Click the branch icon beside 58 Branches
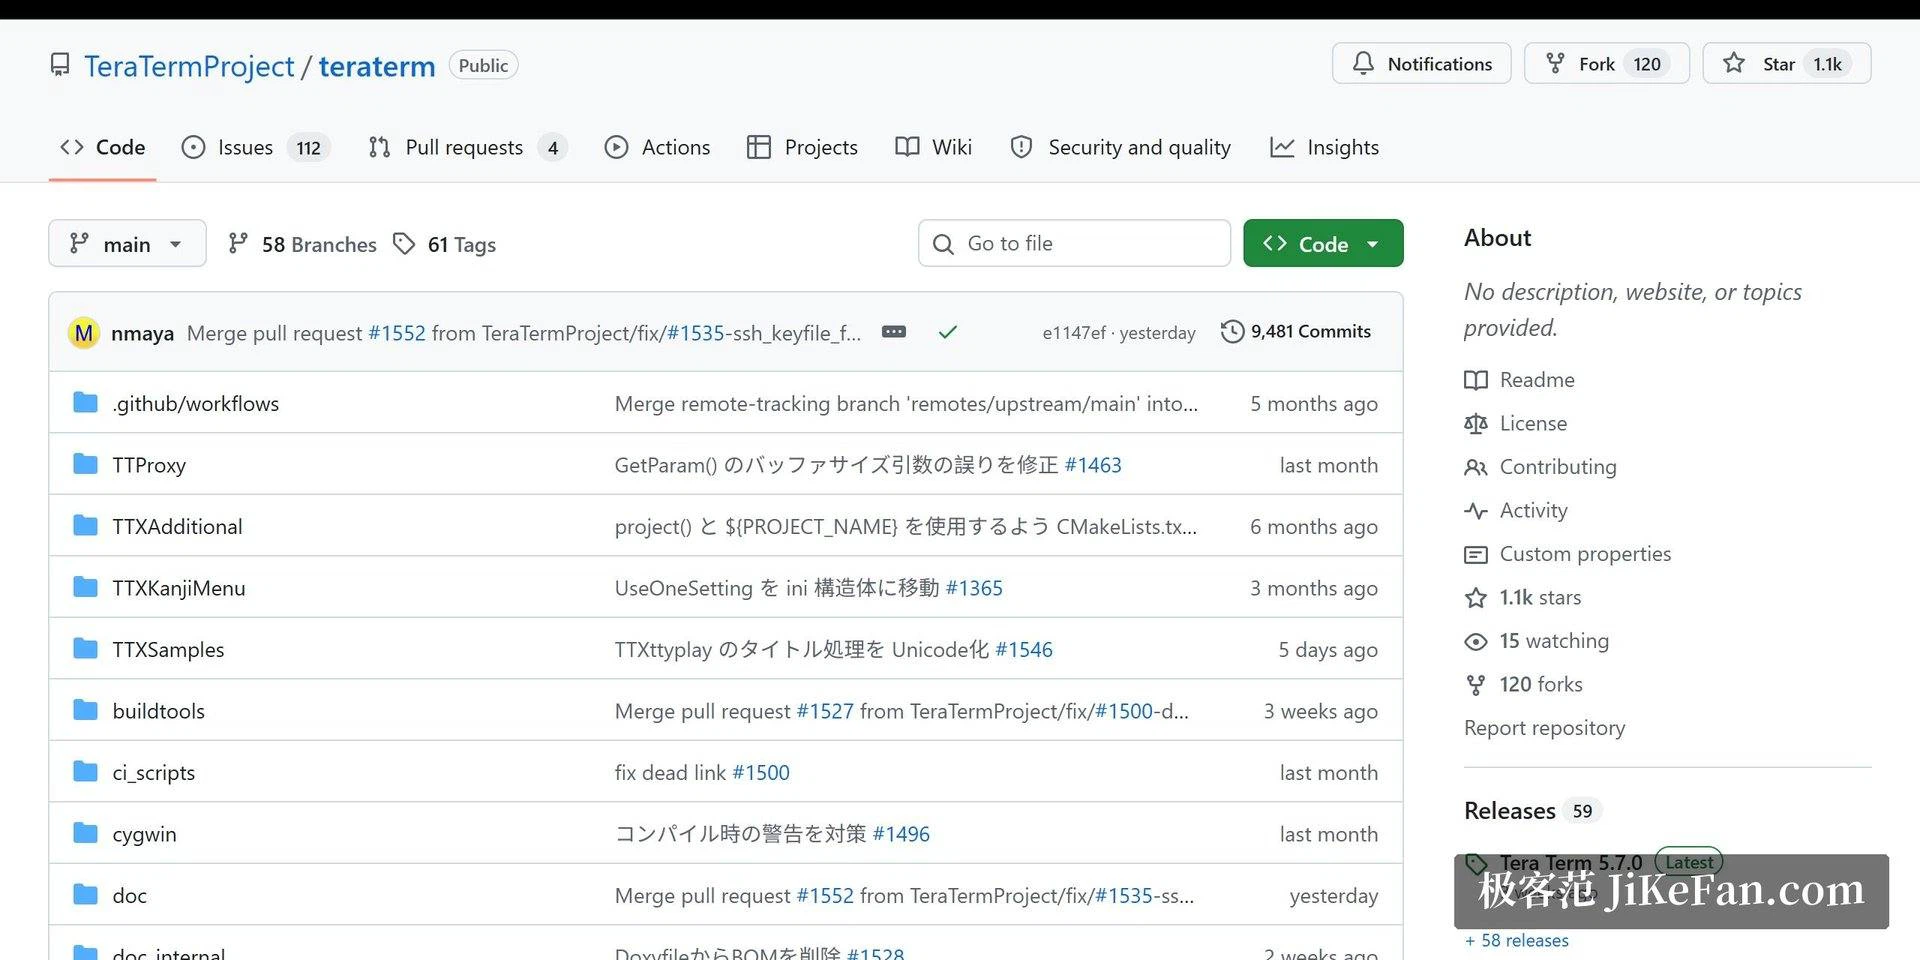Screen dimensions: 1920x960 tap(238, 243)
